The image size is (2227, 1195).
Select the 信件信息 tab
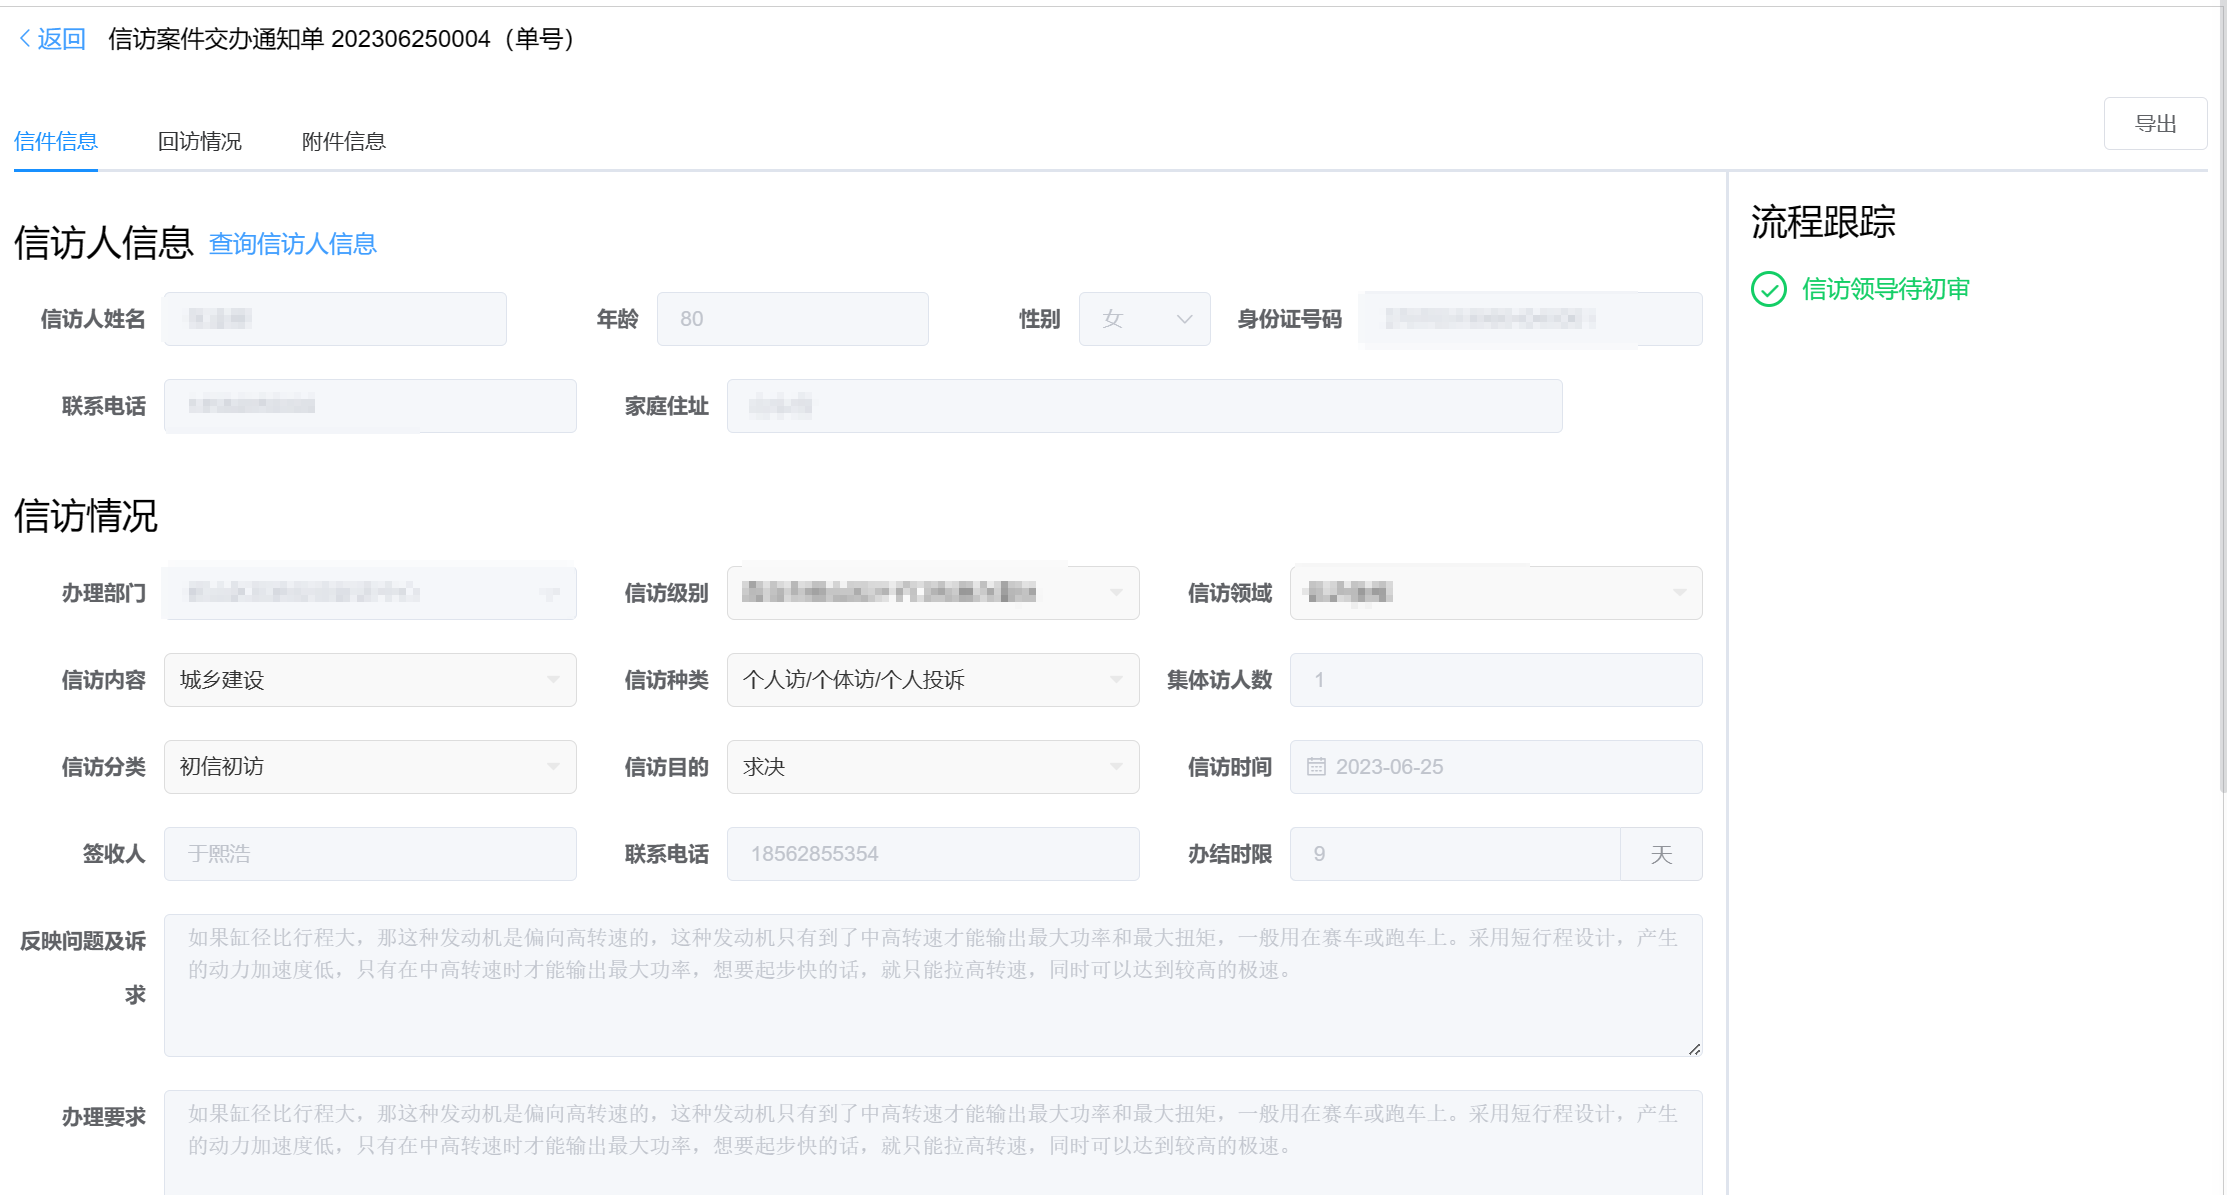(56, 141)
